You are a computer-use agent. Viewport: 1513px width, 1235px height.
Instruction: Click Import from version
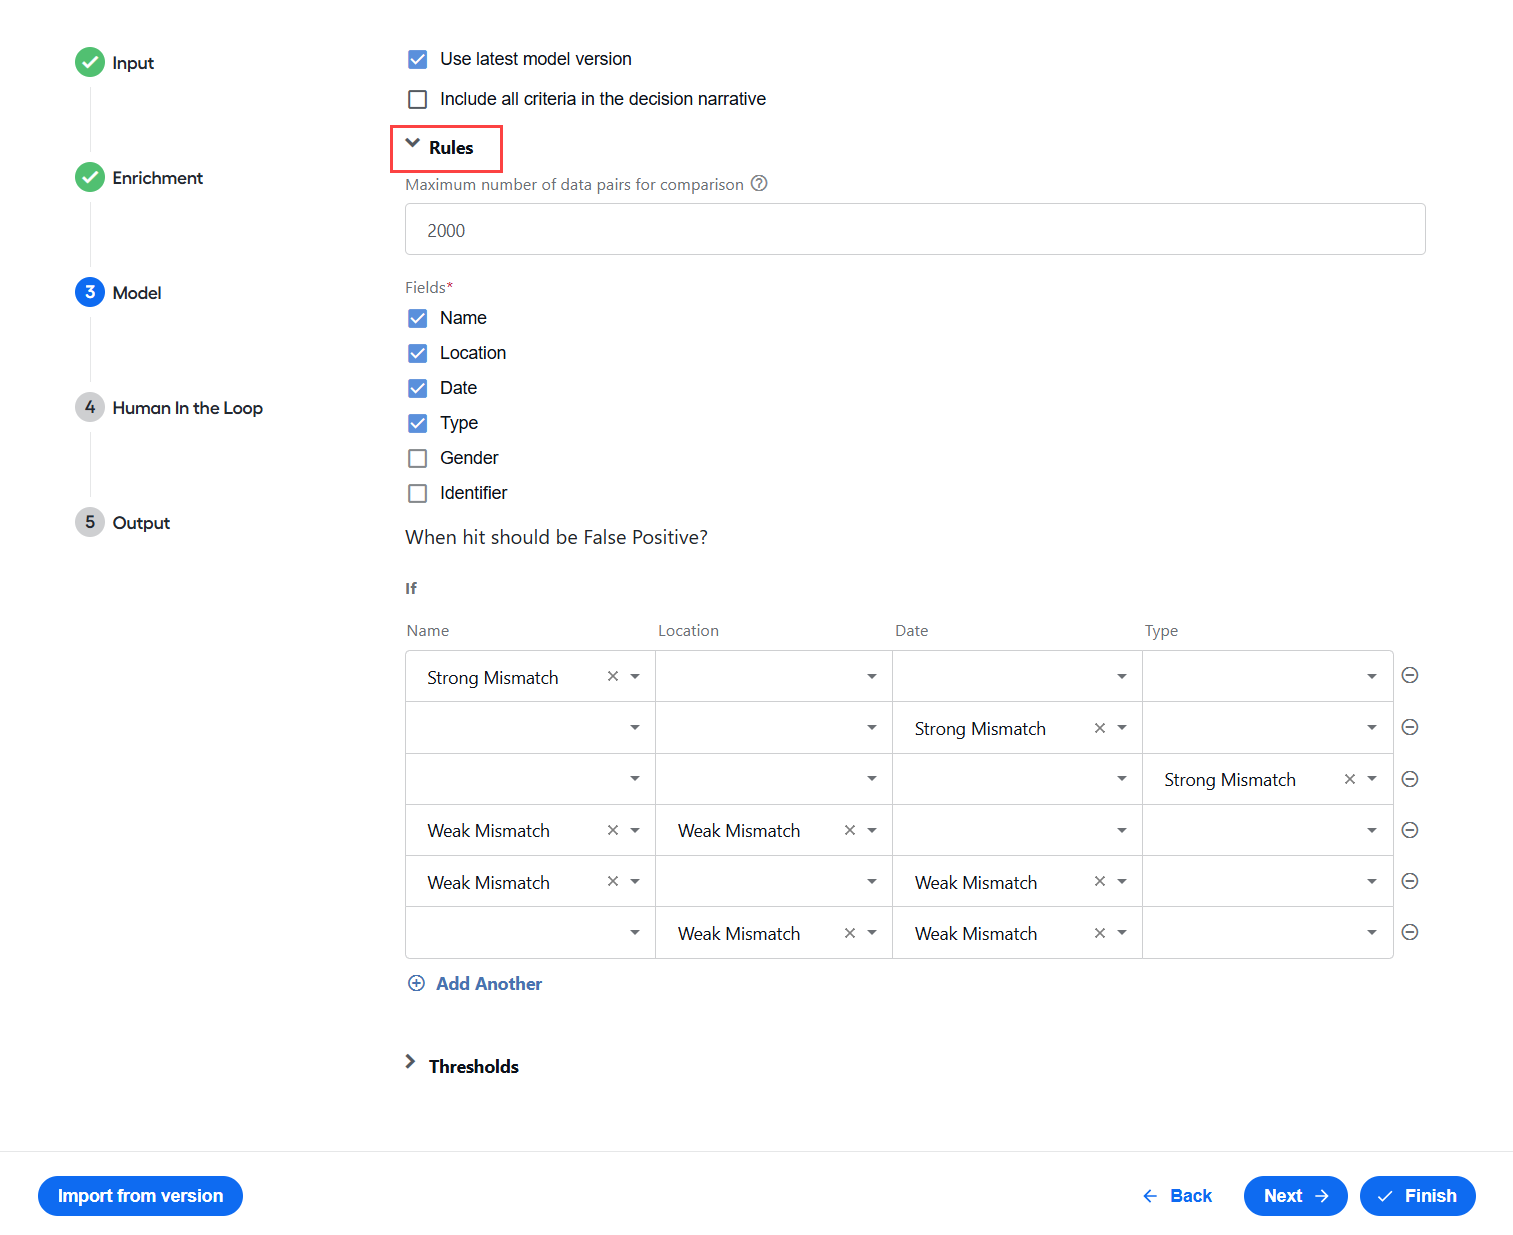tap(140, 1196)
